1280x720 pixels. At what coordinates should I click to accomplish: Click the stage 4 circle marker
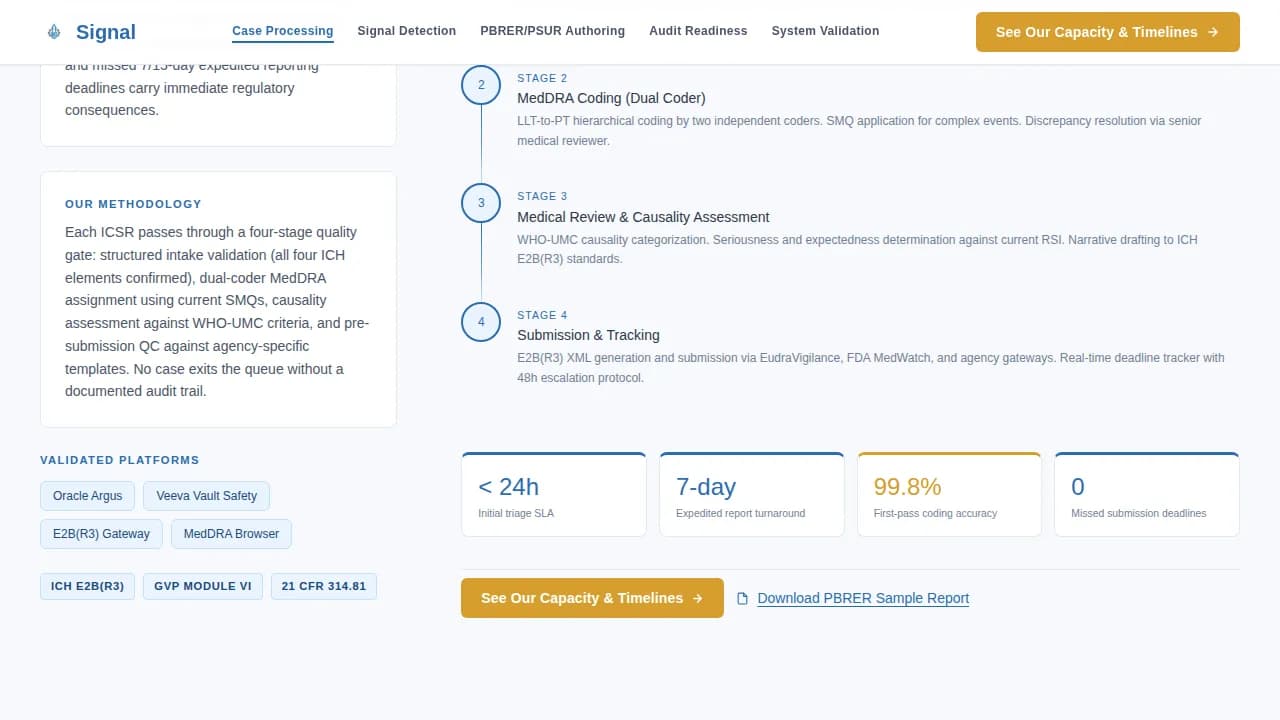coord(481,322)
